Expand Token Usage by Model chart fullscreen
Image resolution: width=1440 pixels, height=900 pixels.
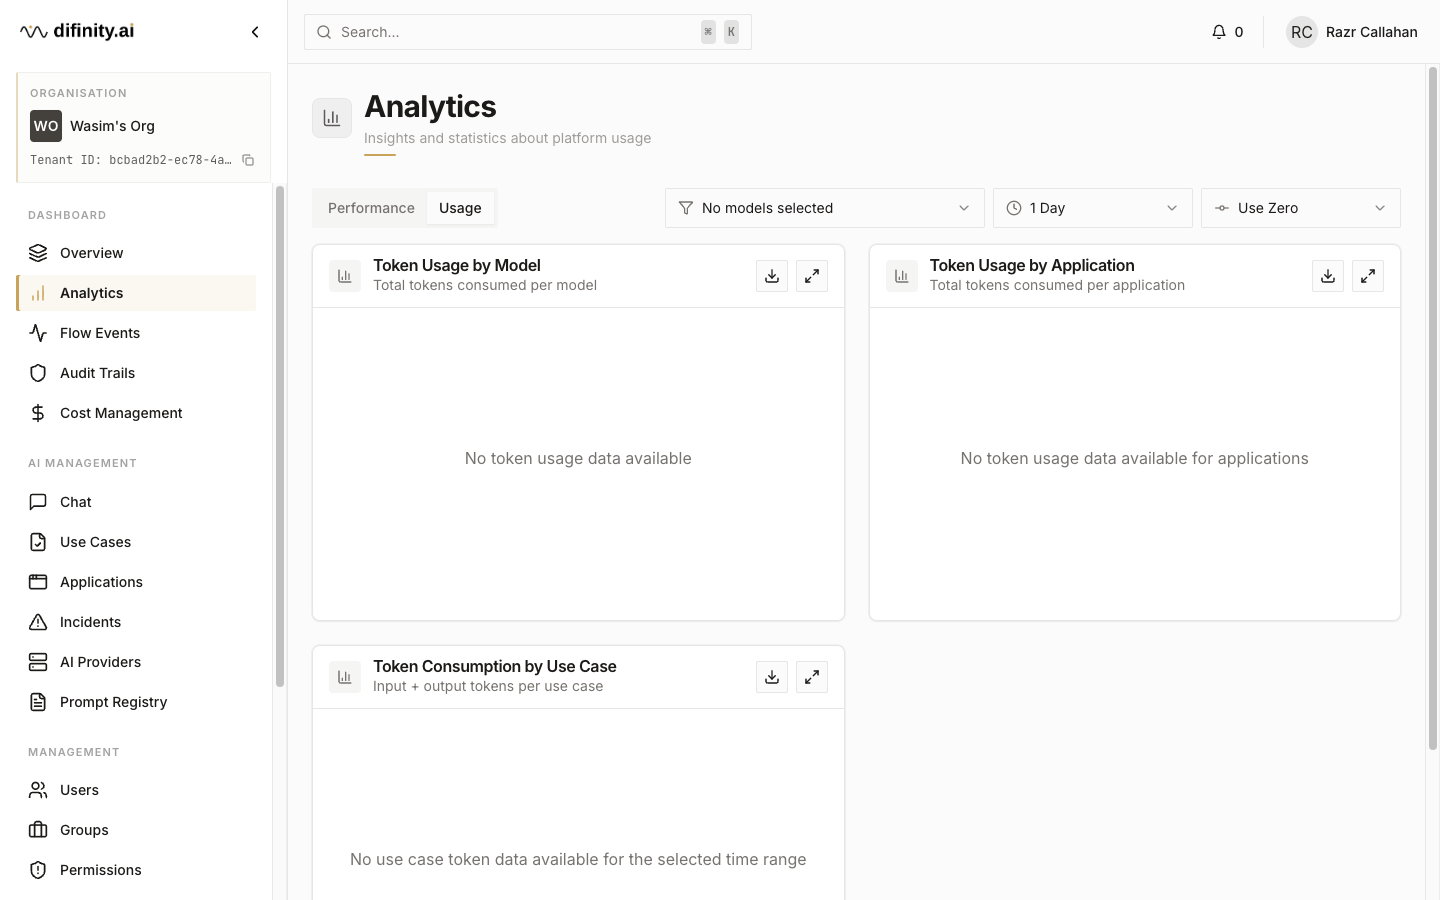point(812,276)
